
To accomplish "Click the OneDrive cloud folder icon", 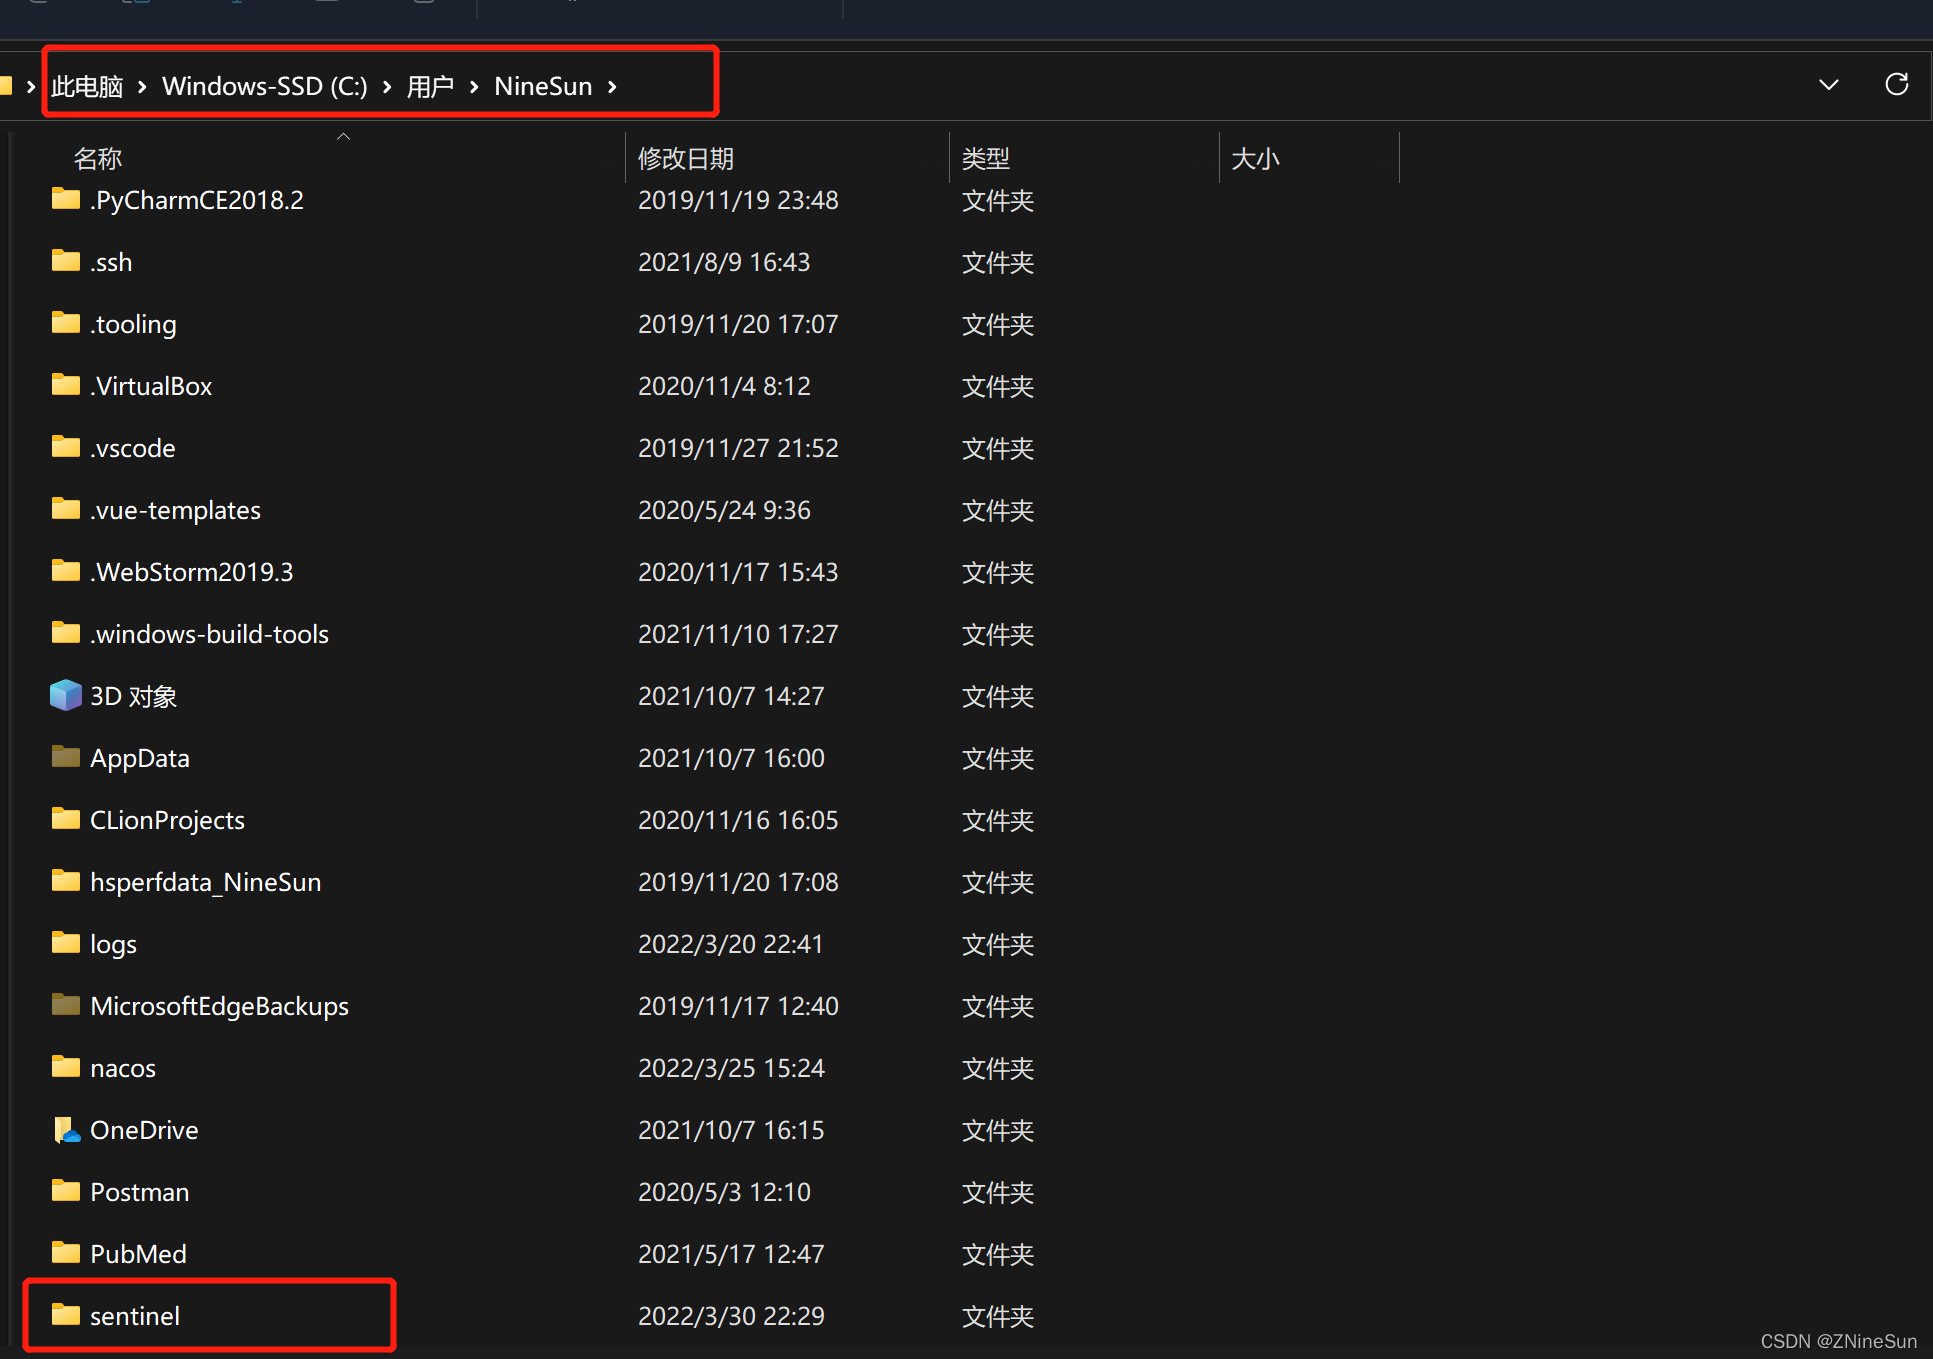I will click(66, 1130).
